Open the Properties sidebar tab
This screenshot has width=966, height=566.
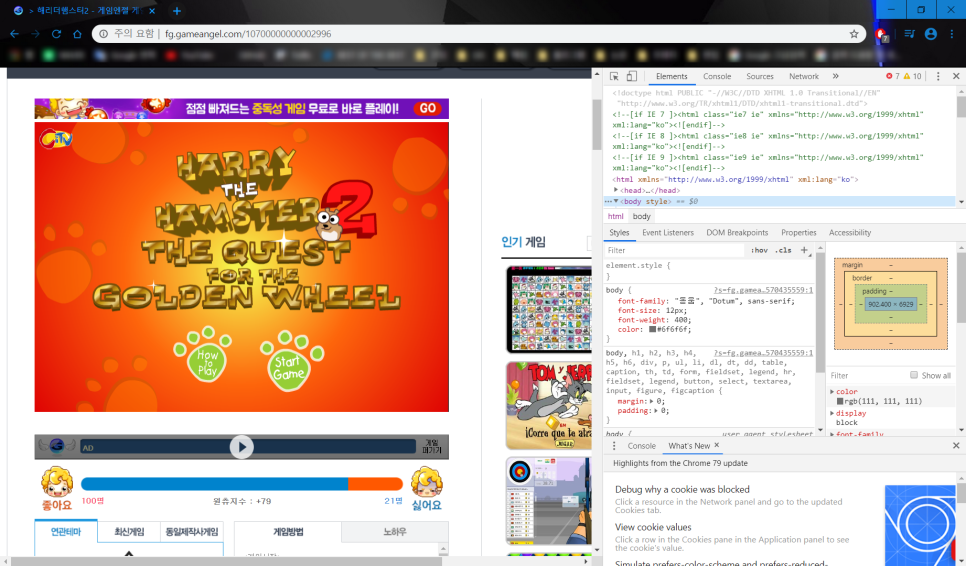point(798,233)
